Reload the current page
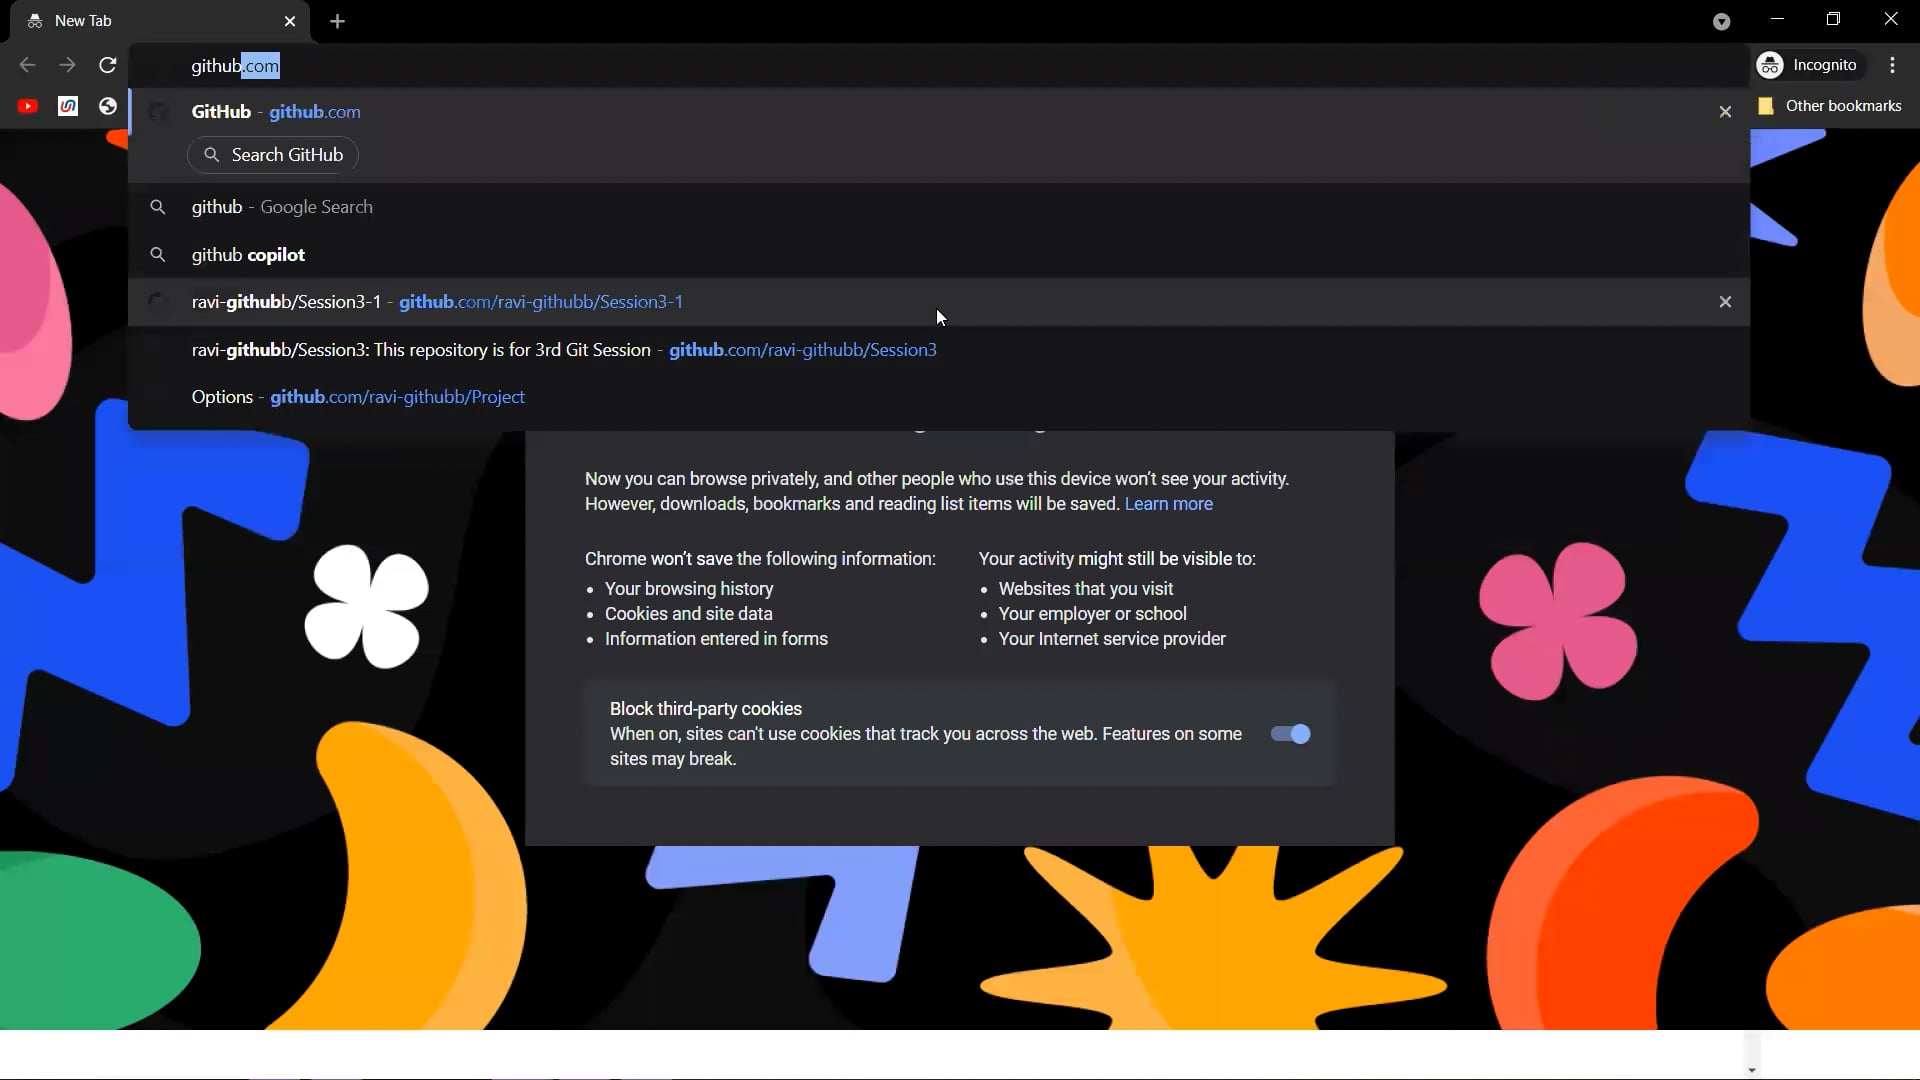The height and width of the screenshot is (1080, 1920). pyautogui.click(x=108, y=65)
